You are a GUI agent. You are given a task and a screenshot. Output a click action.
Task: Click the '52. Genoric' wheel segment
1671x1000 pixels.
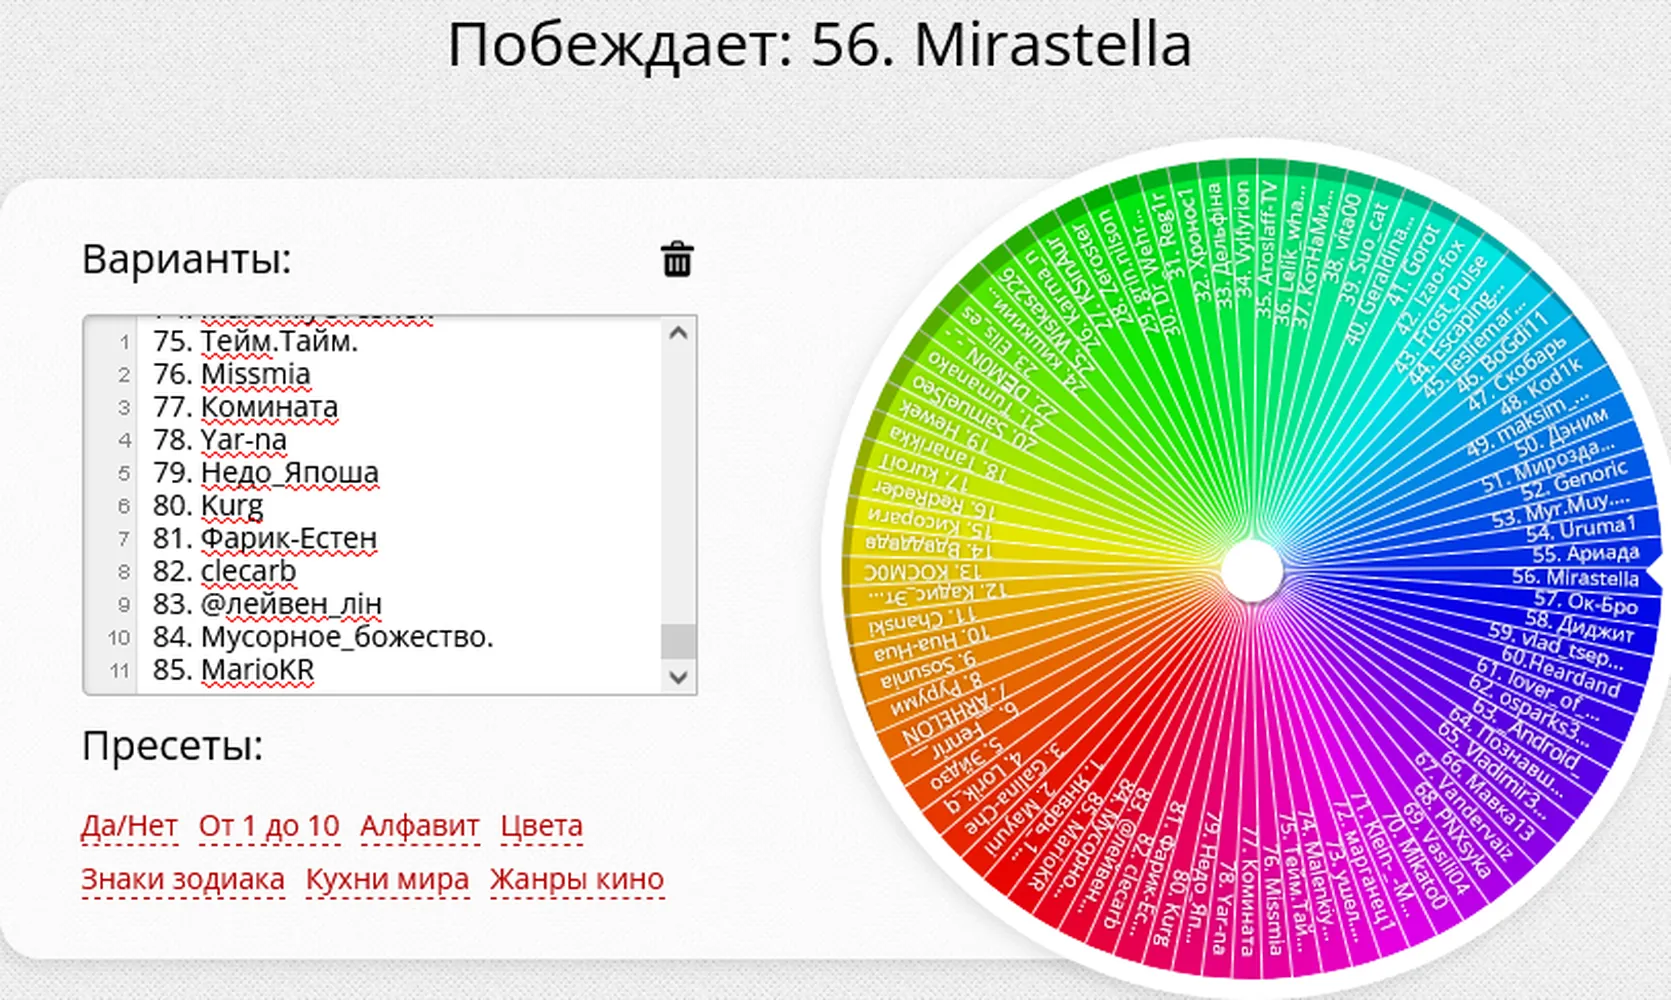click(1574, 480)
